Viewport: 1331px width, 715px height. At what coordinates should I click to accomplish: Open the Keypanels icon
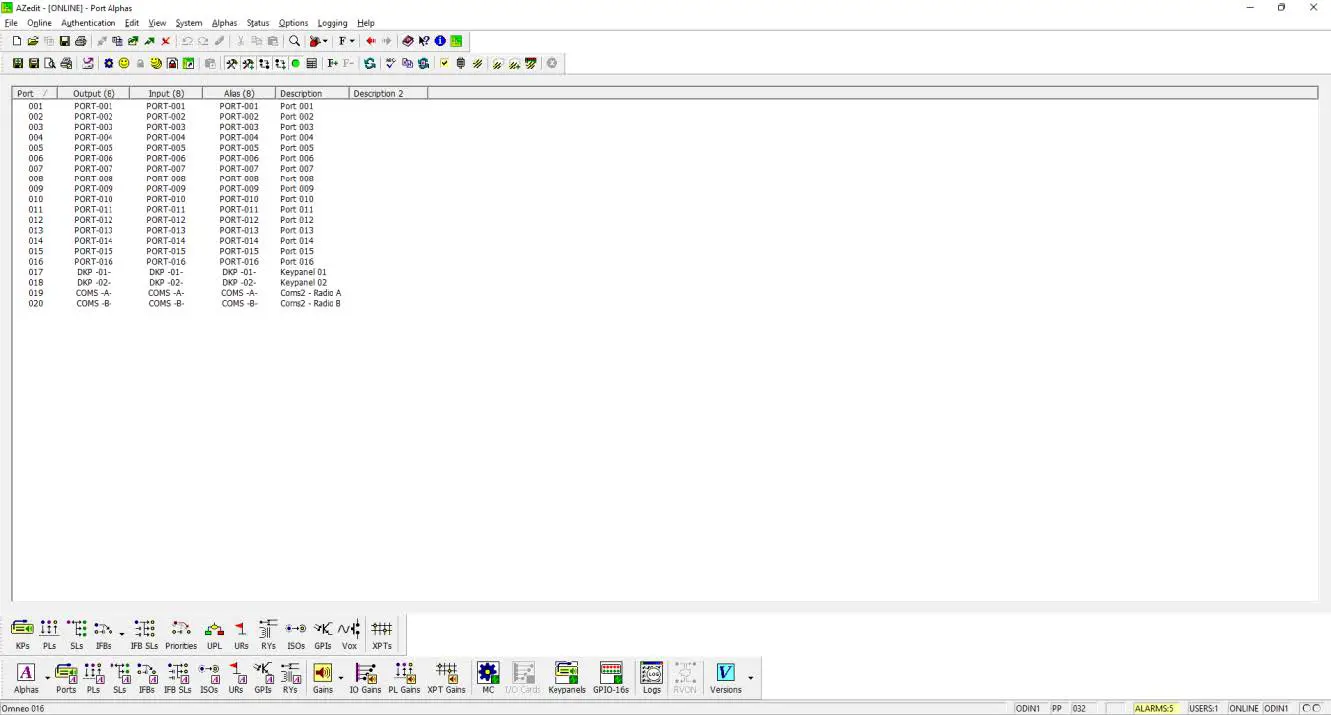(x=567, y=678)
